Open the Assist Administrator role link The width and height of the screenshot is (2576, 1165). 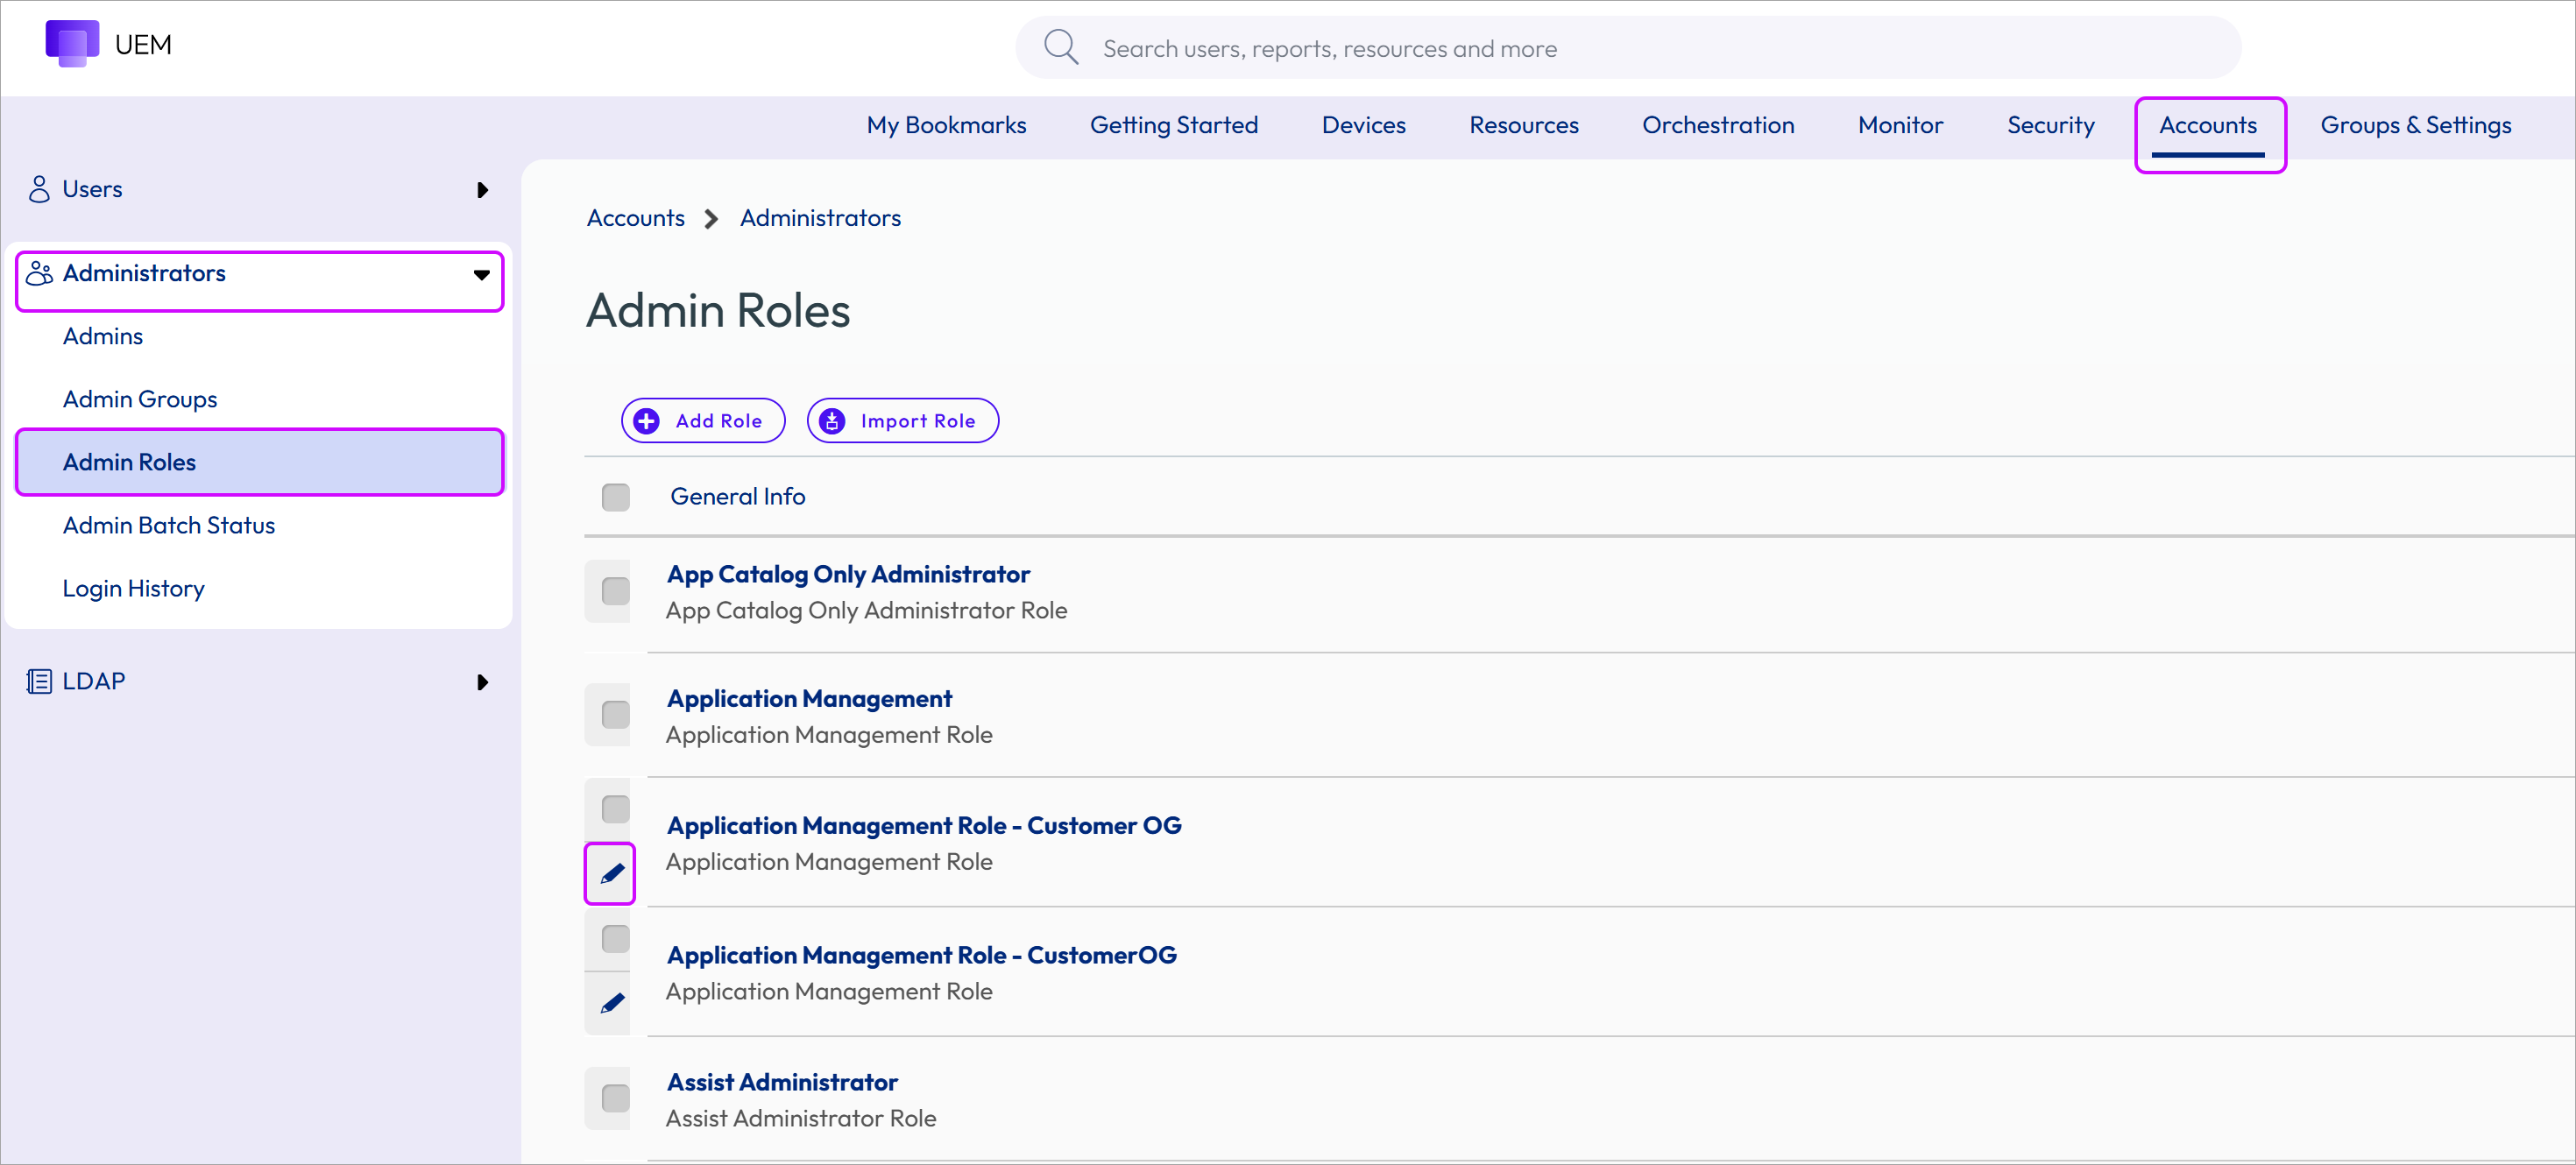point(782,1082)
